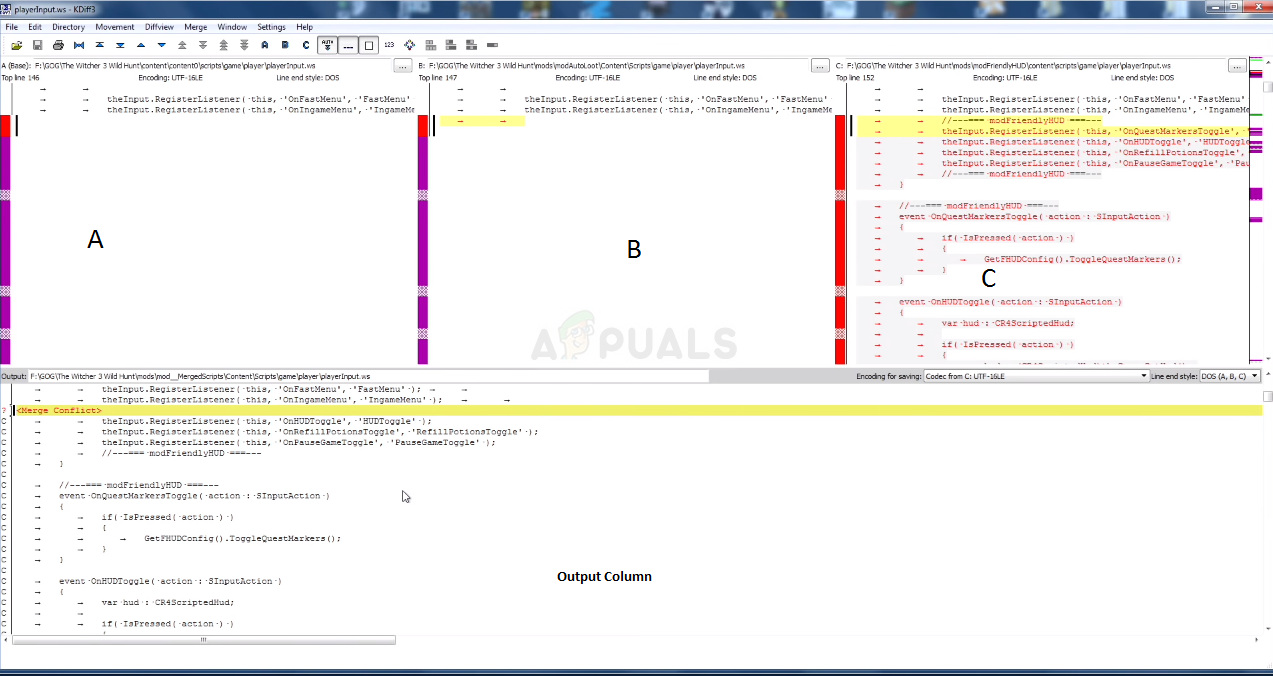
Task: Click 'Top line 152' label in pane C
Action: tap(855, 77)
